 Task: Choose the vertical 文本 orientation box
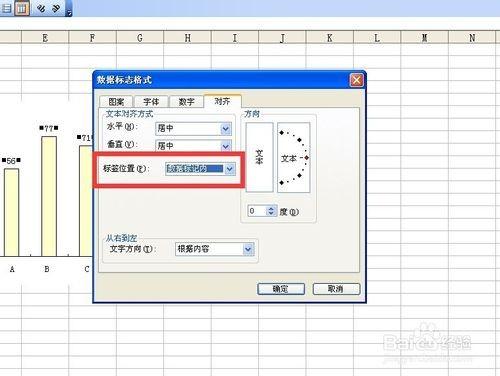[x=259, y=157]
